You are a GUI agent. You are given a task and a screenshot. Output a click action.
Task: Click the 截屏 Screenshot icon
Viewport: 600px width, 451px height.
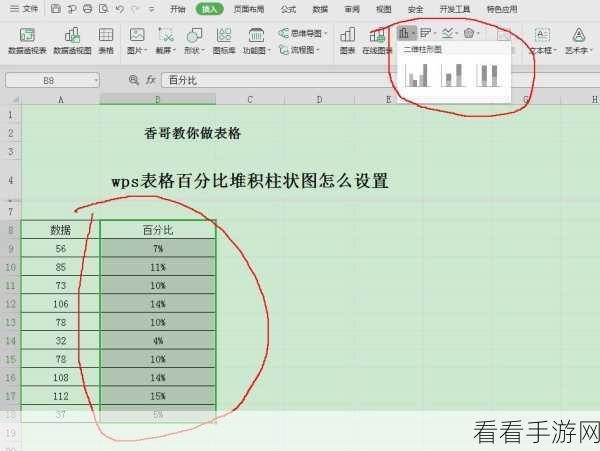tap(166, 35)
